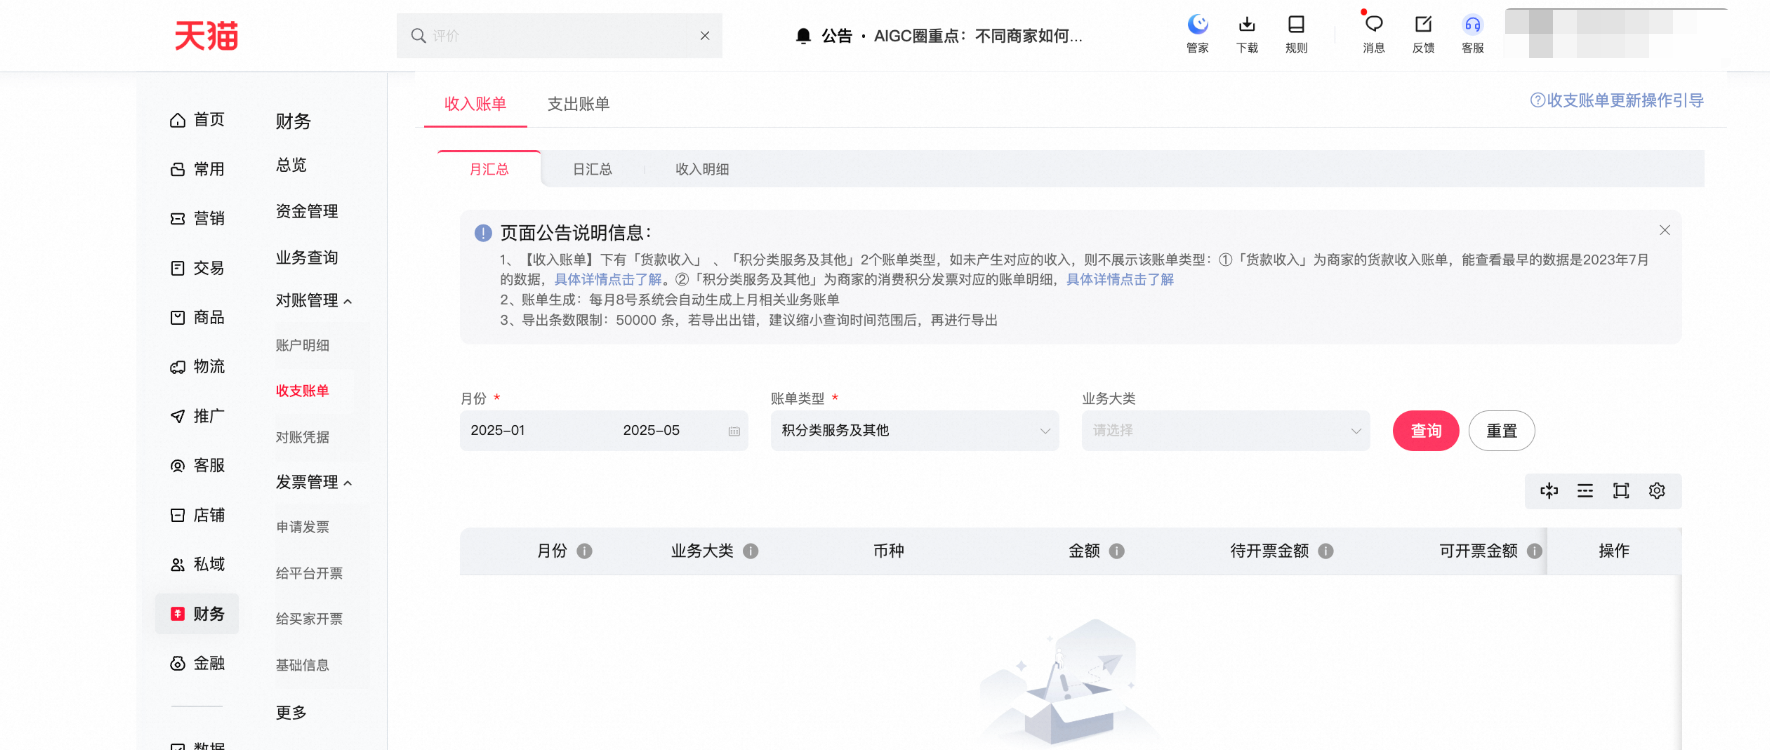This screenshot has width=1770, height=750.
Task: Open the 账单类型 dropdown
Action: 914,431
